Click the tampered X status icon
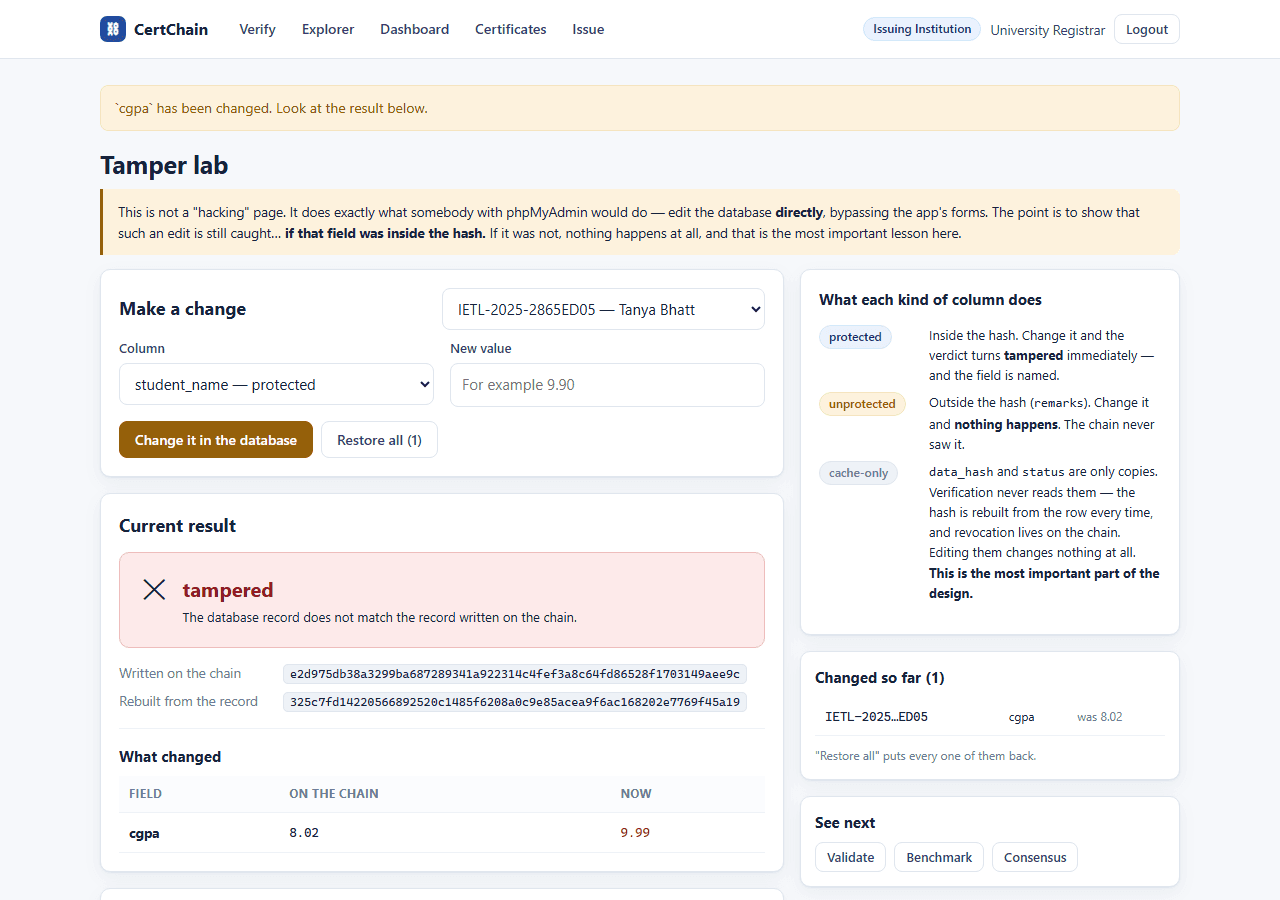Screen dimensions: 1280x900 [x=154, y=590]
